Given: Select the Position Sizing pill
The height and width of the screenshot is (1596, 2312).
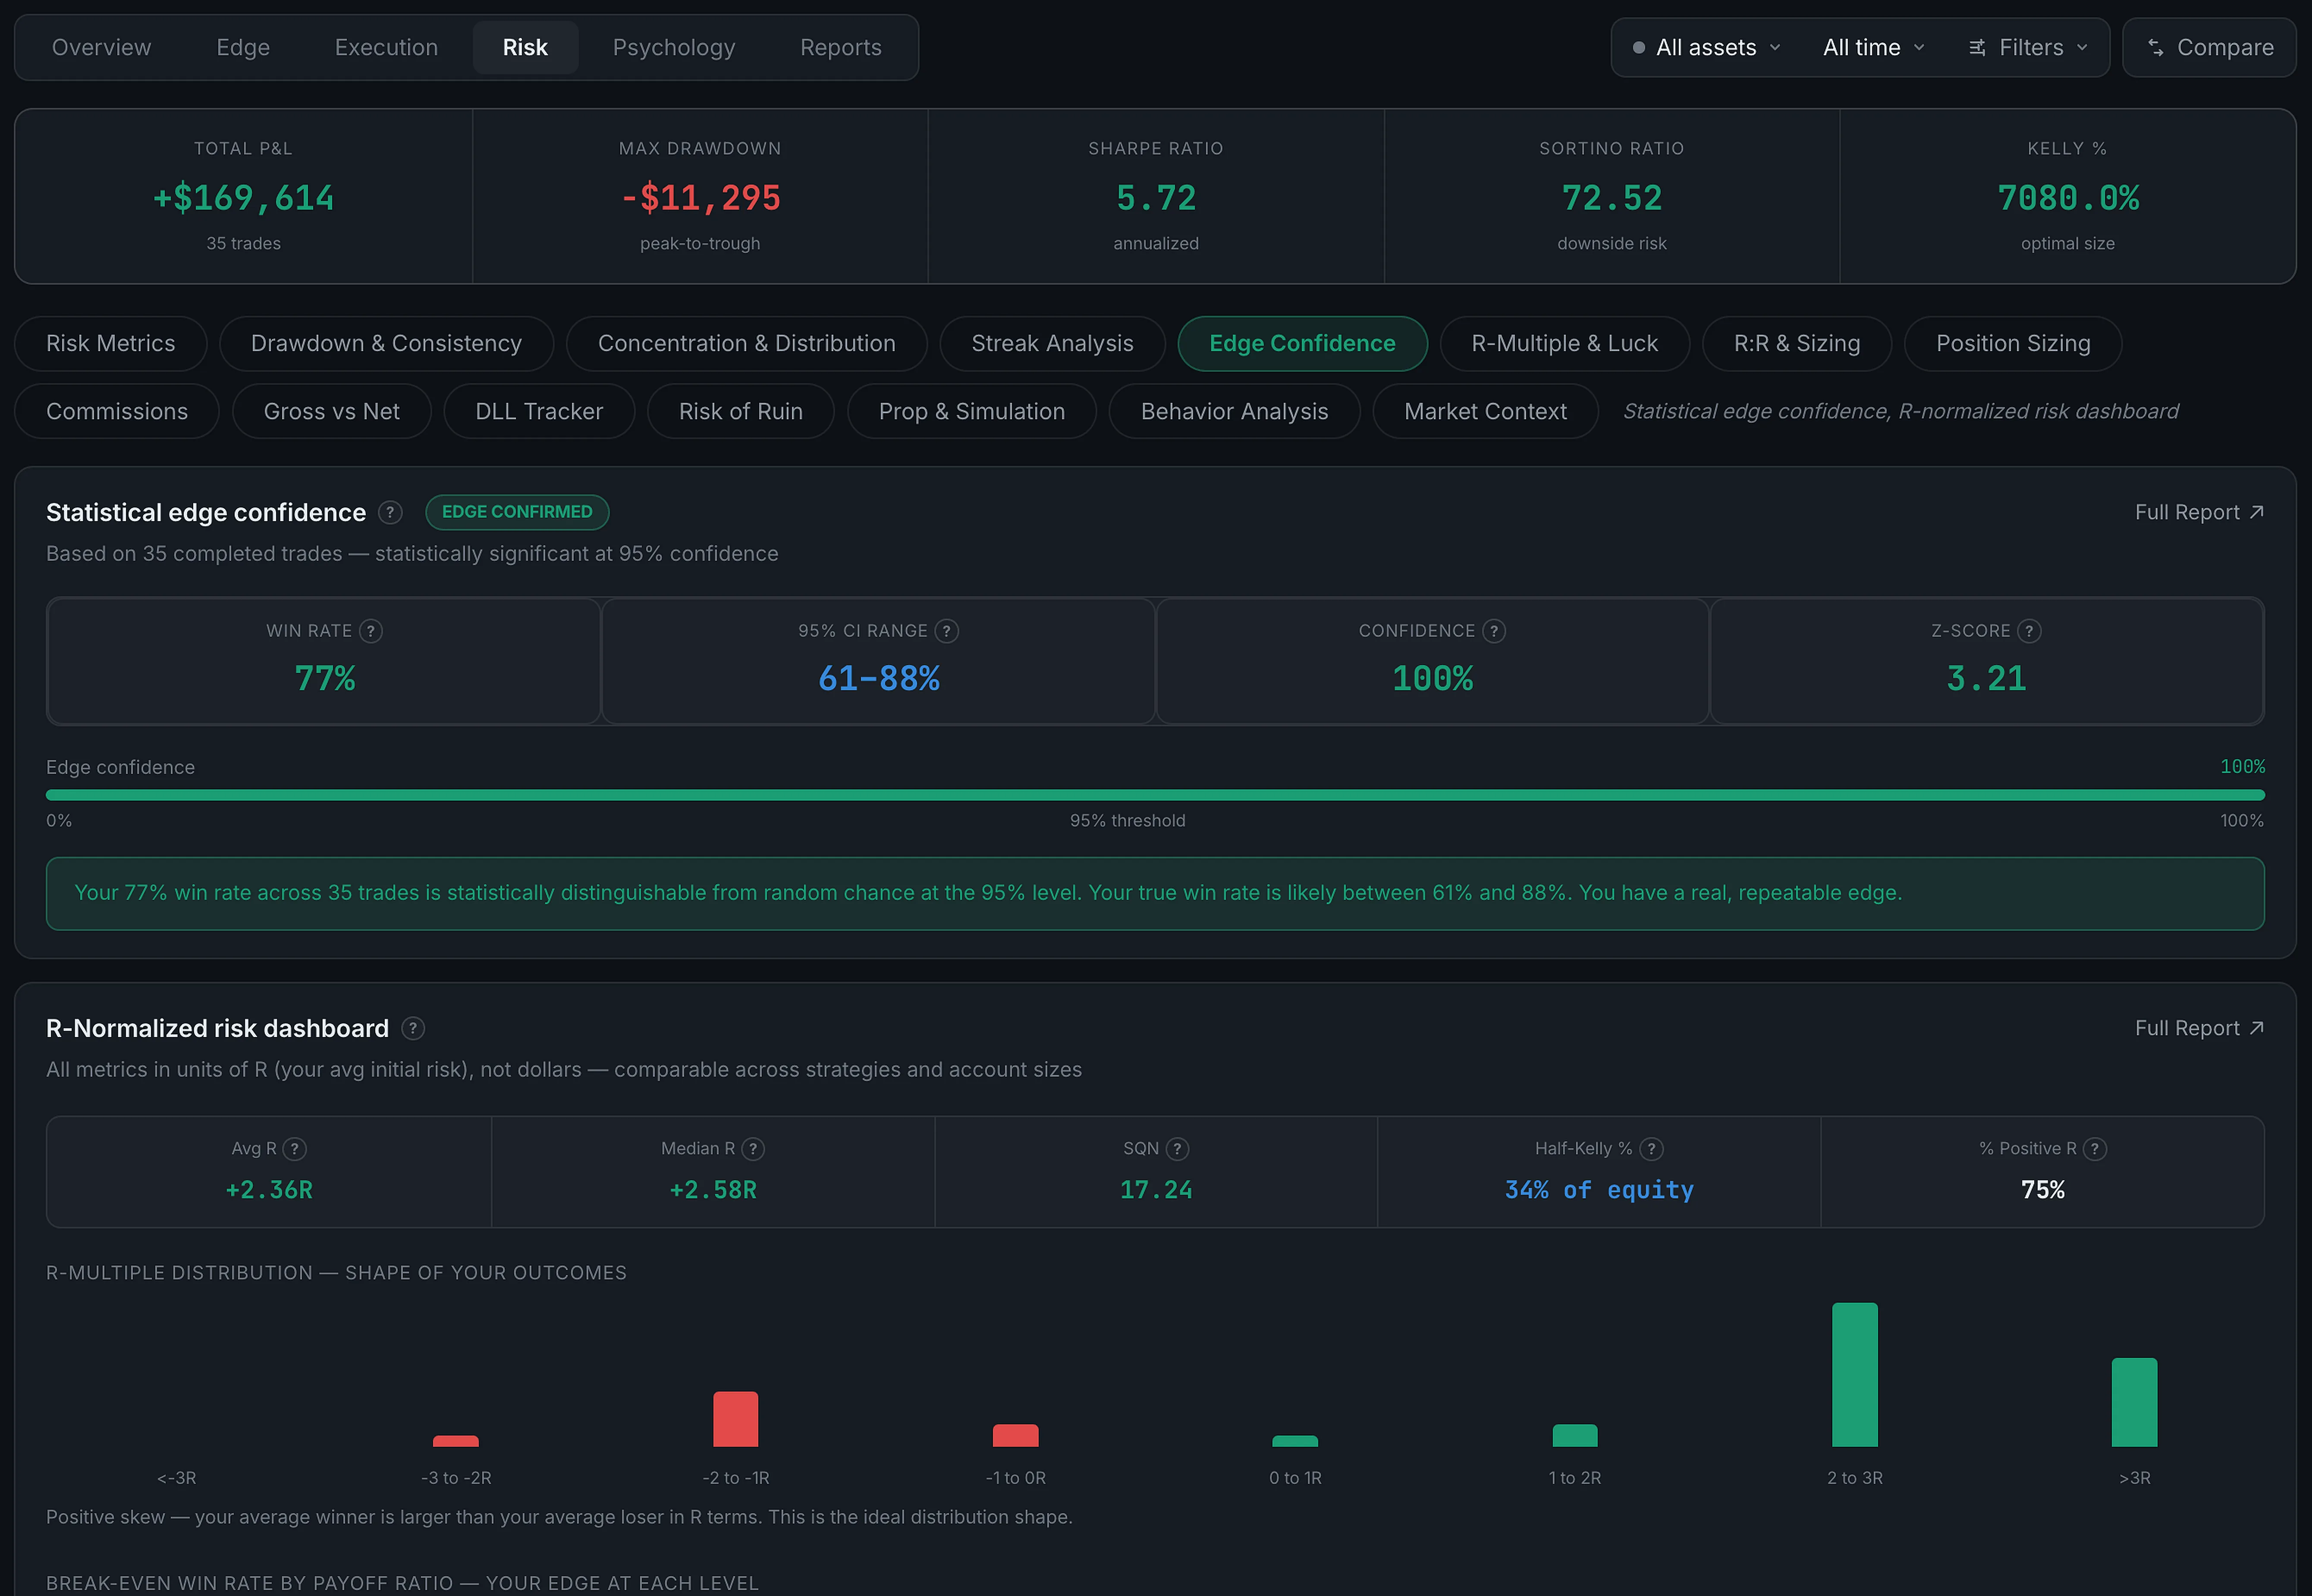Looking at the screenshot, I should coord(2013,343).
